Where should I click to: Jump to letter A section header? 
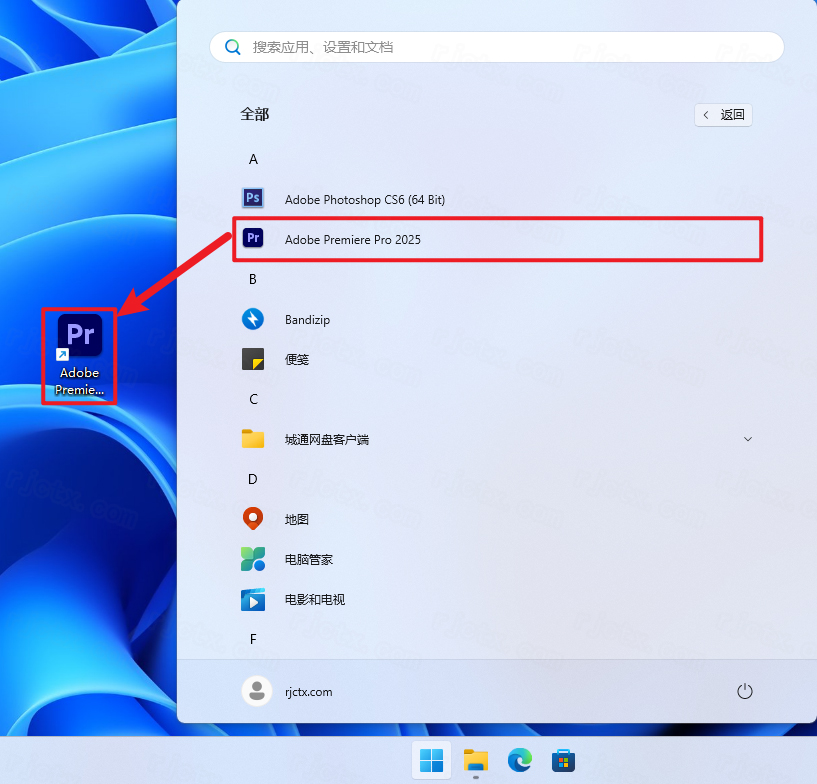253,159
